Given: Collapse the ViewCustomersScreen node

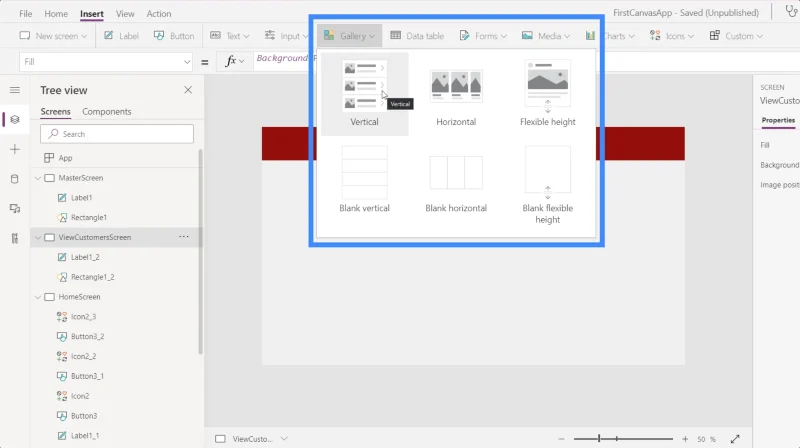Looking at the screenshot, I should pos(38,238).
